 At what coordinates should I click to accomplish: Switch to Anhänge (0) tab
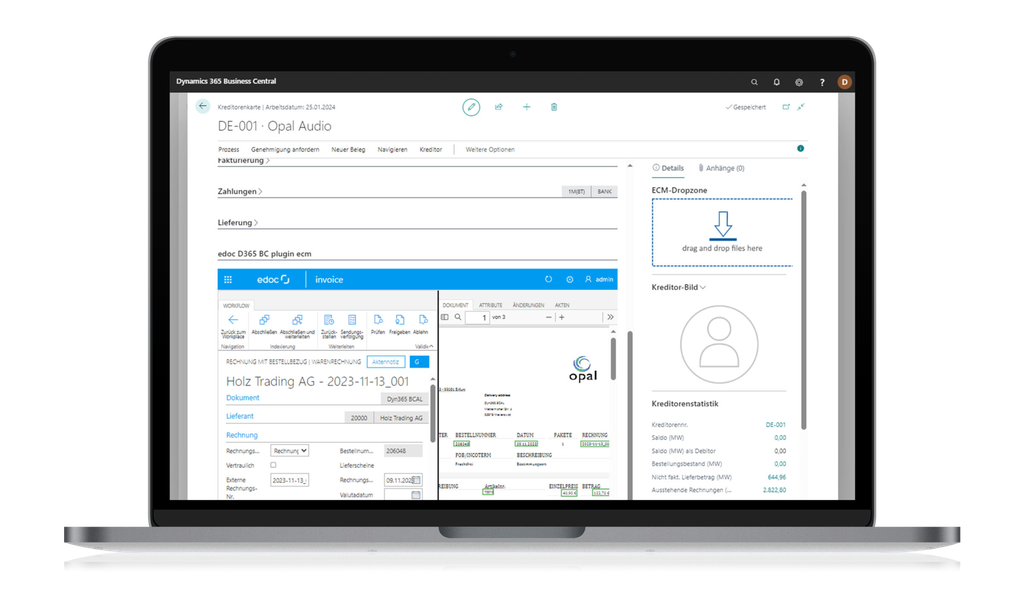coord(721,168)
